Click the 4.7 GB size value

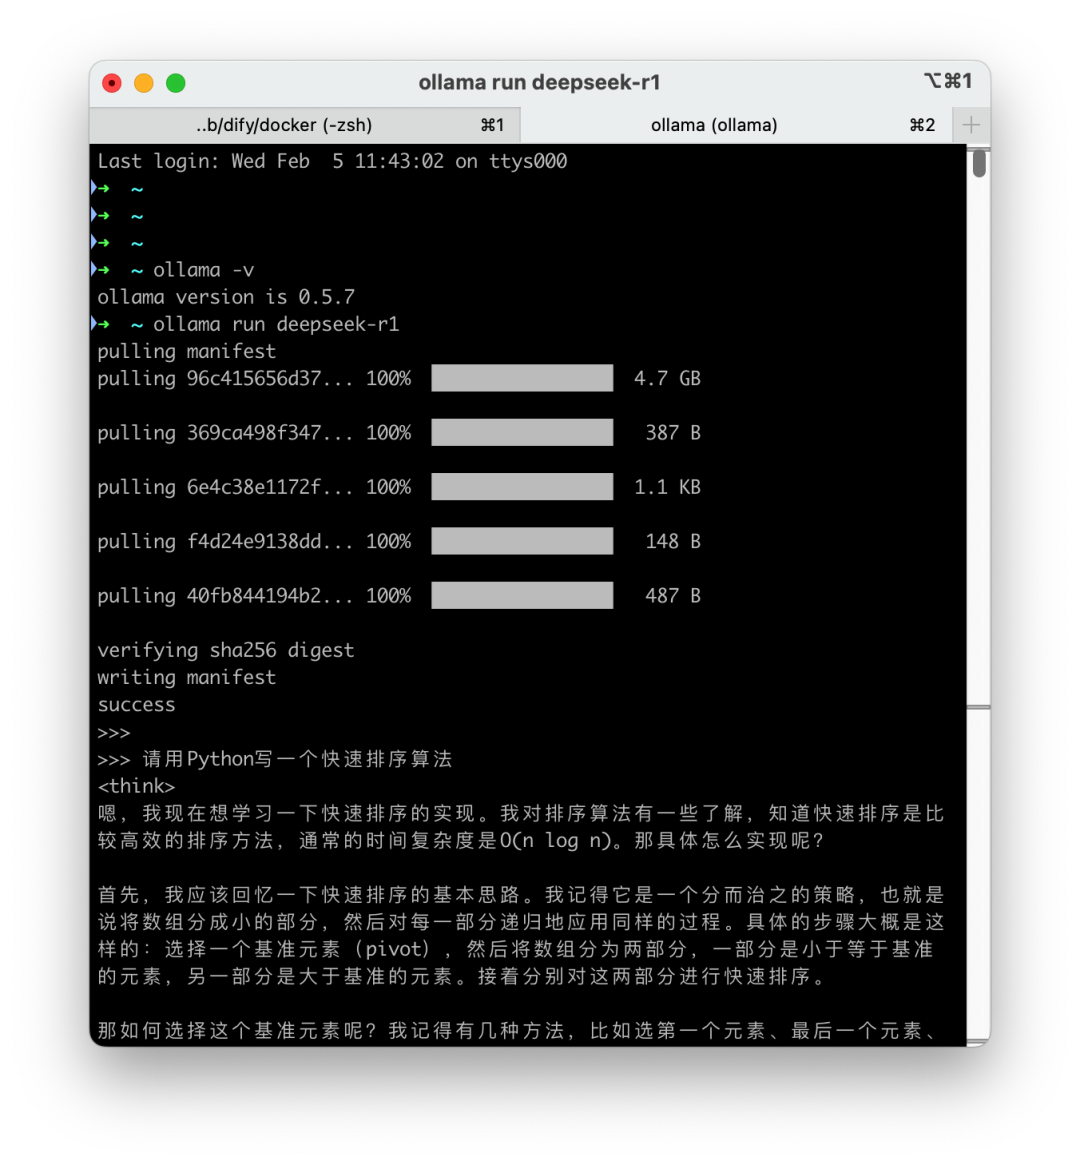667,378
